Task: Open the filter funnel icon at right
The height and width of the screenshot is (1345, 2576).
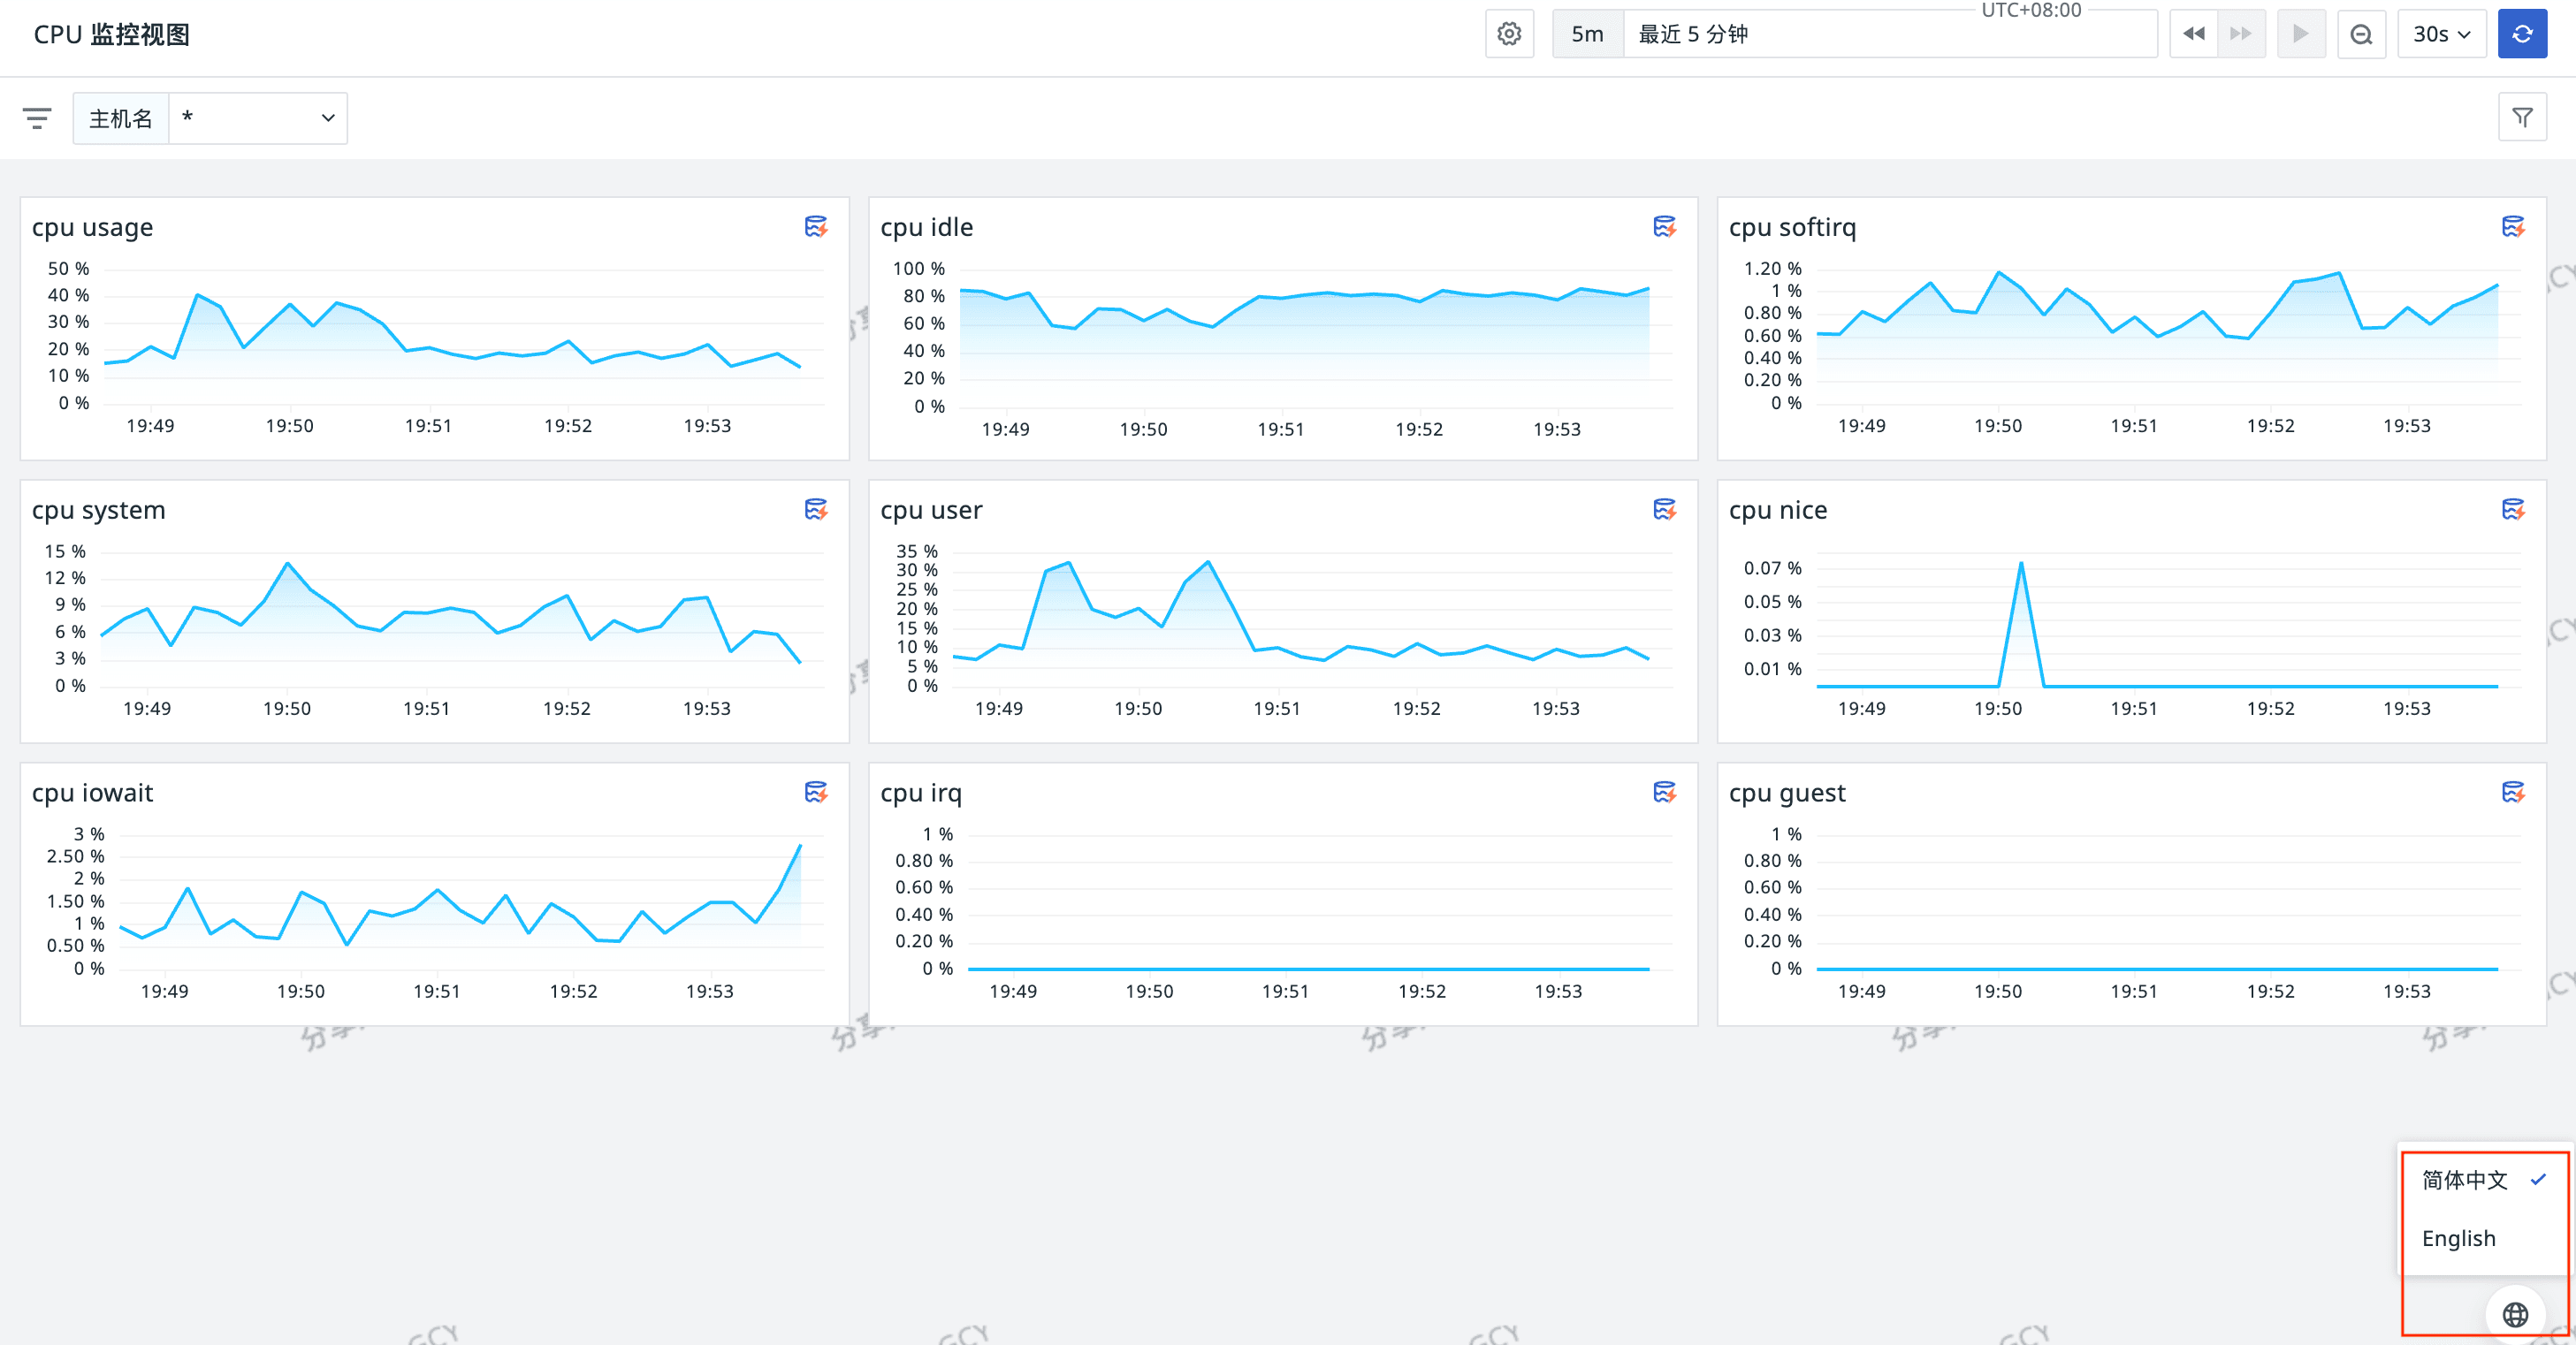Action: (2521, 118)
